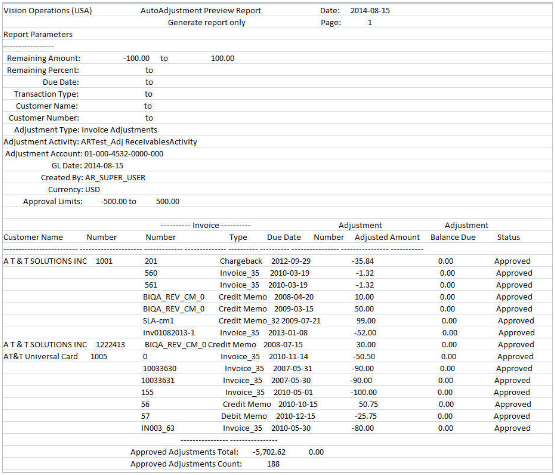Click 'Adjustment Type: Invoice Adjustments' line

pos(86,130)
